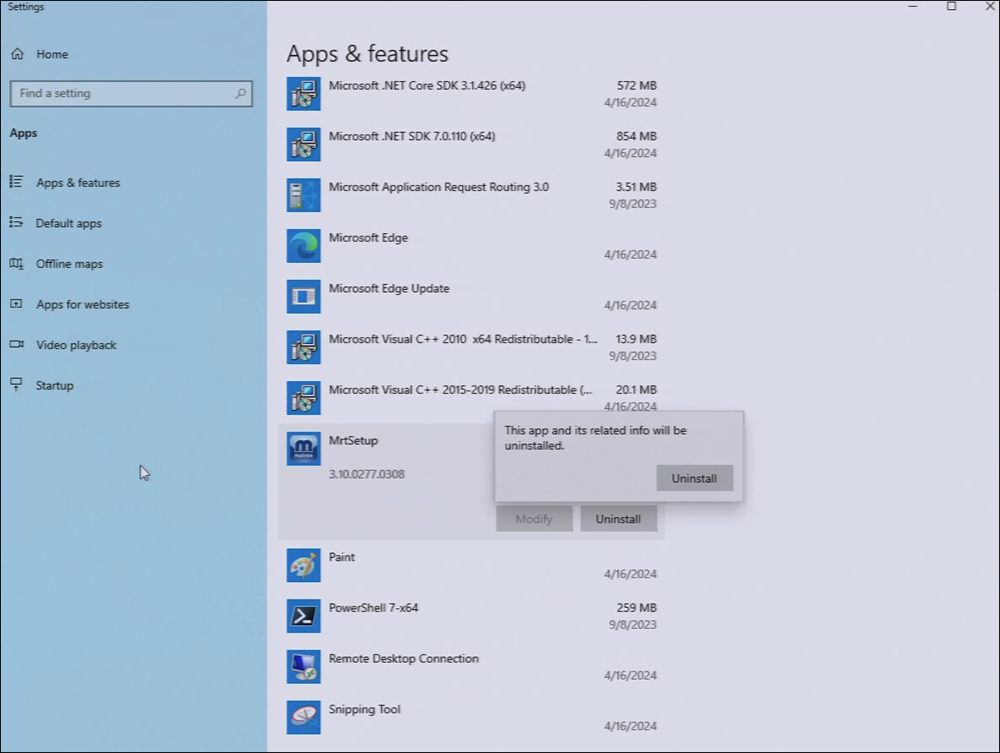Click the Remote Desktop Connection icon
Image resolution: width=1000 pixels, height=753 pixels.
[303, 667]
